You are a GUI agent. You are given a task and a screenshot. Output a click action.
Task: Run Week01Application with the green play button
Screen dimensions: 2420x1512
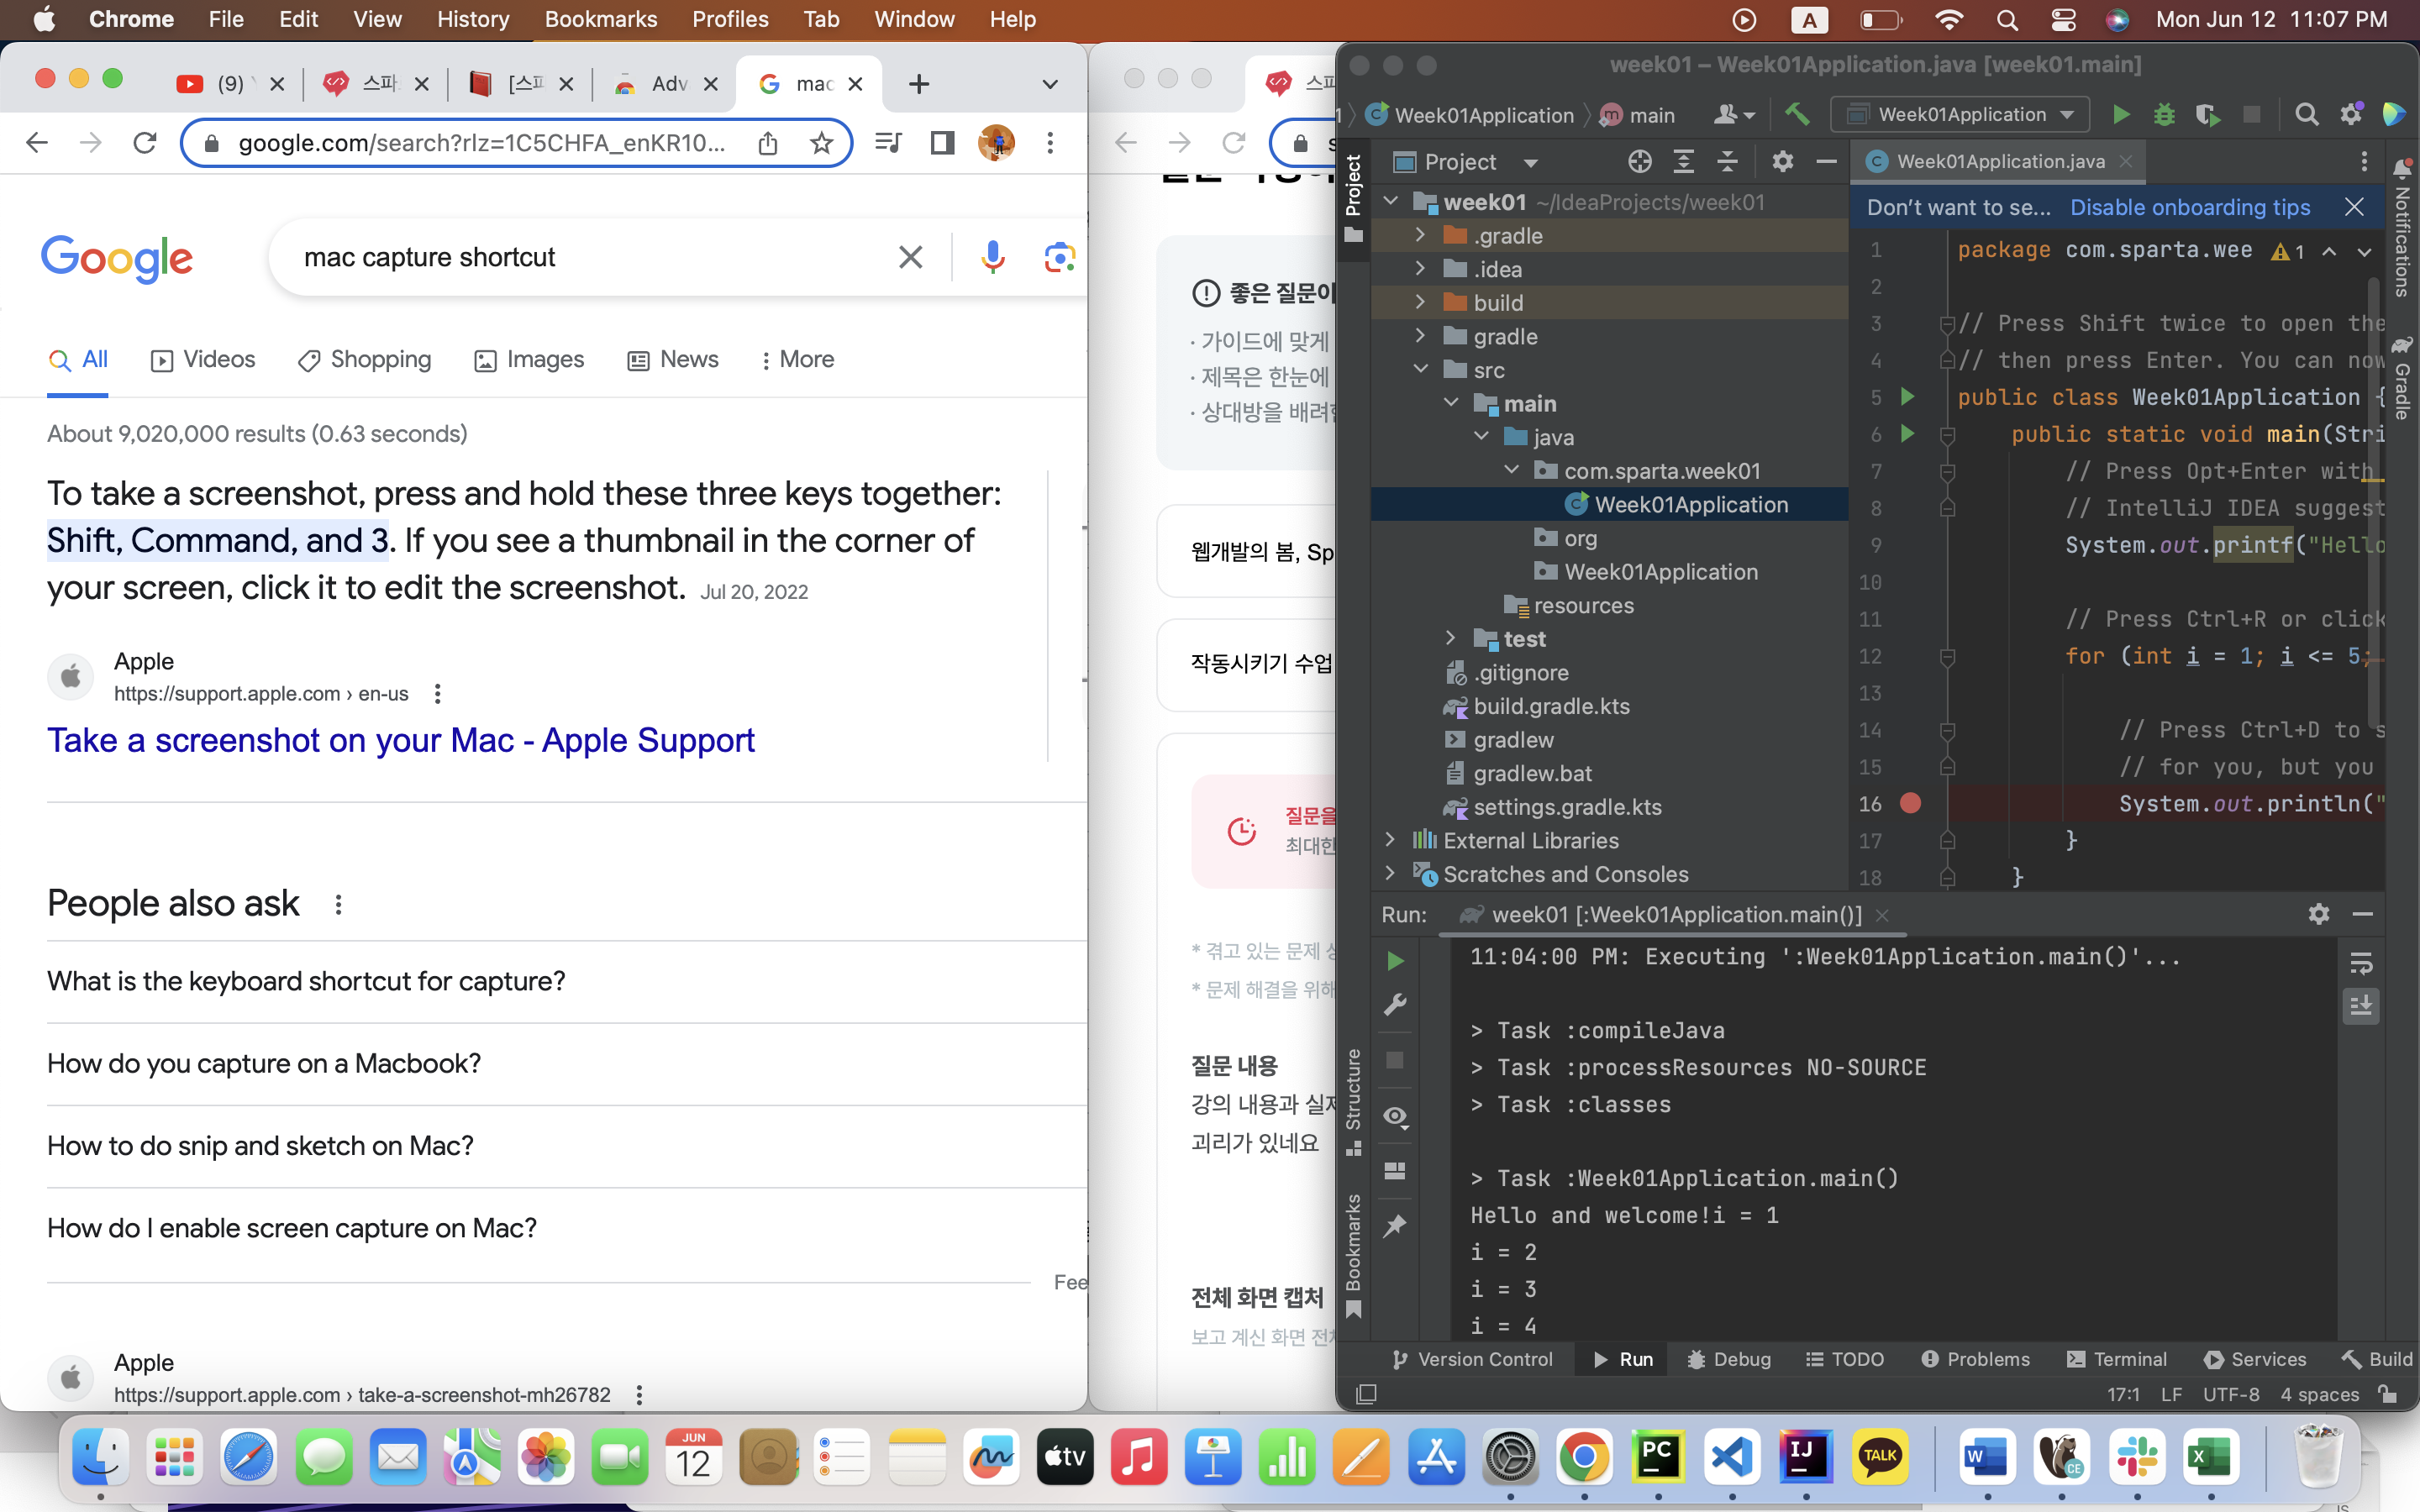[x=2120, y=115]
